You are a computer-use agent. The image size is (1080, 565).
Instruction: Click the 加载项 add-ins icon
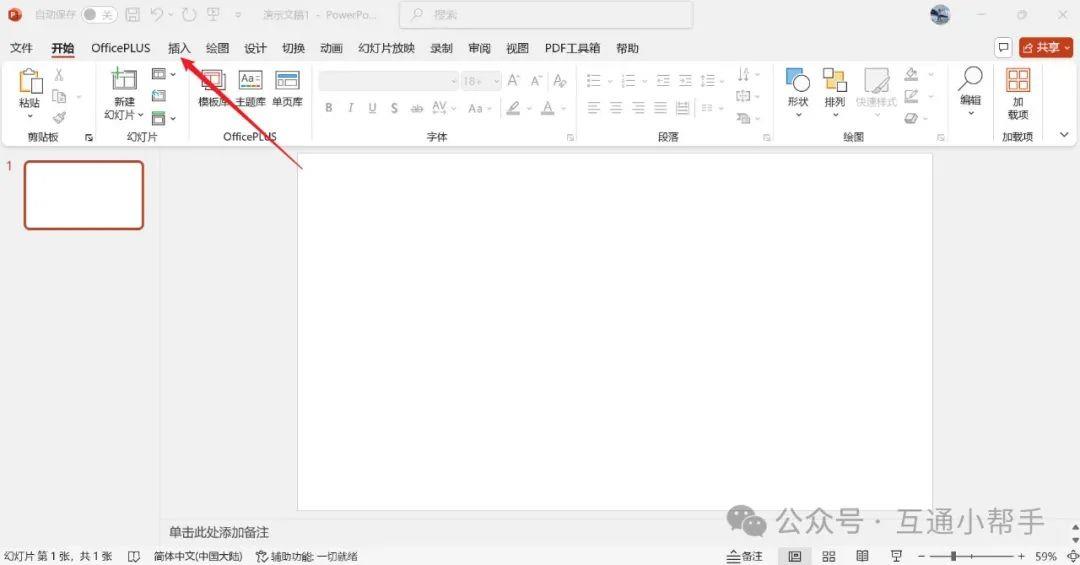[1018, 93]
